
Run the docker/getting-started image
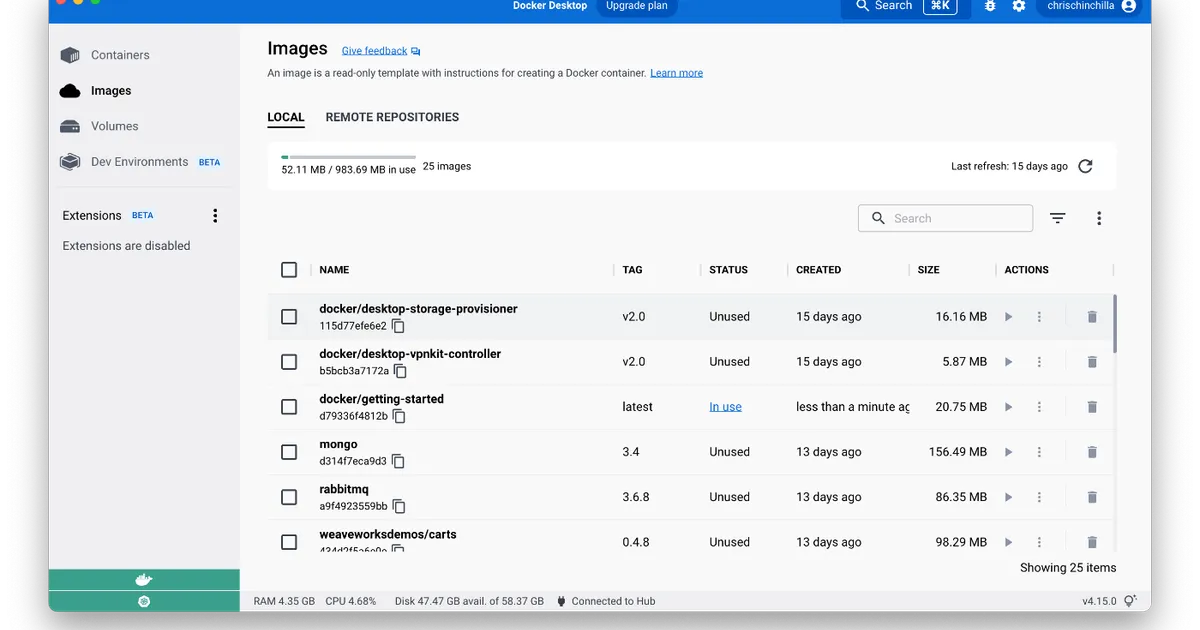pos(1008,407)
